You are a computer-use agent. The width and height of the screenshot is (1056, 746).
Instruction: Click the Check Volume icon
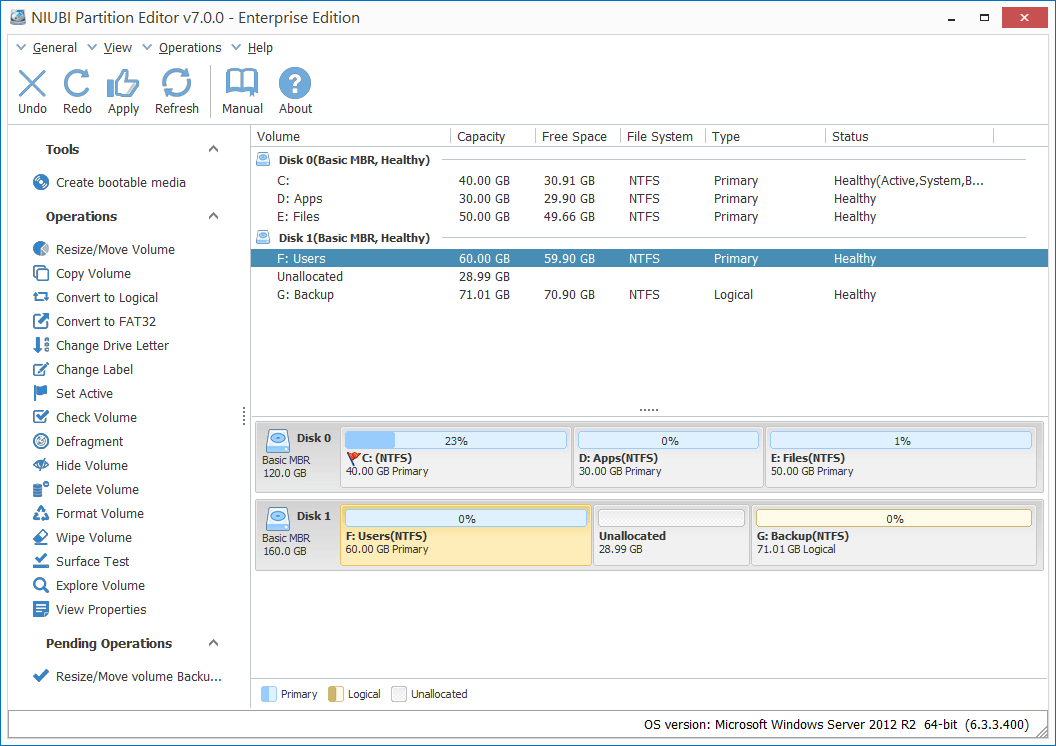[x=41, y=417]
